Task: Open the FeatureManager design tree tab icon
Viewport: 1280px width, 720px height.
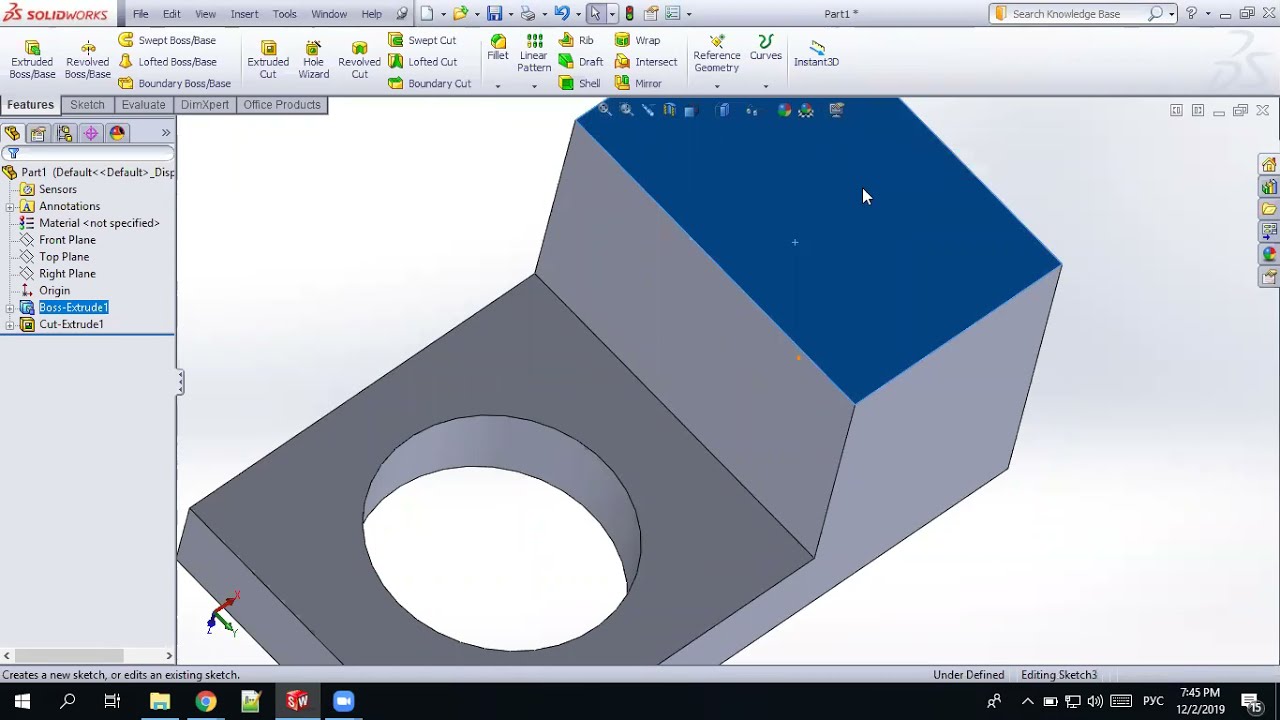Action: click(x=12, y=133)
